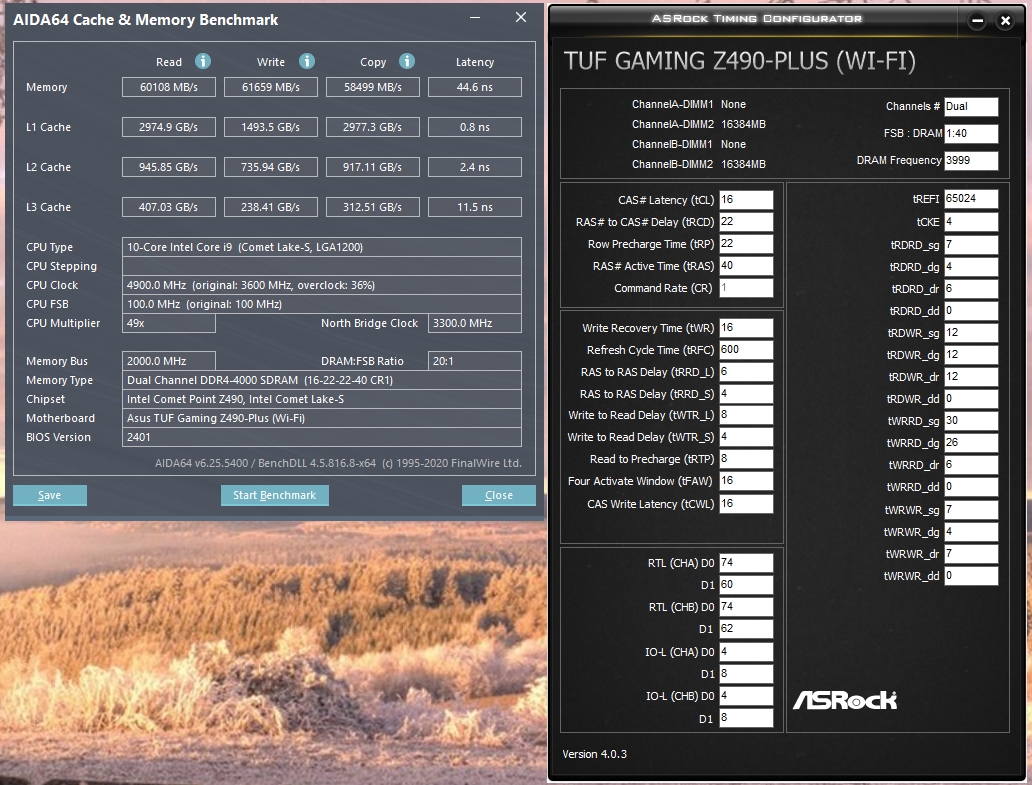Click Write to Read Delay (tWTR_L) field
1032x785 pixels.
click(x=746, y=415)
